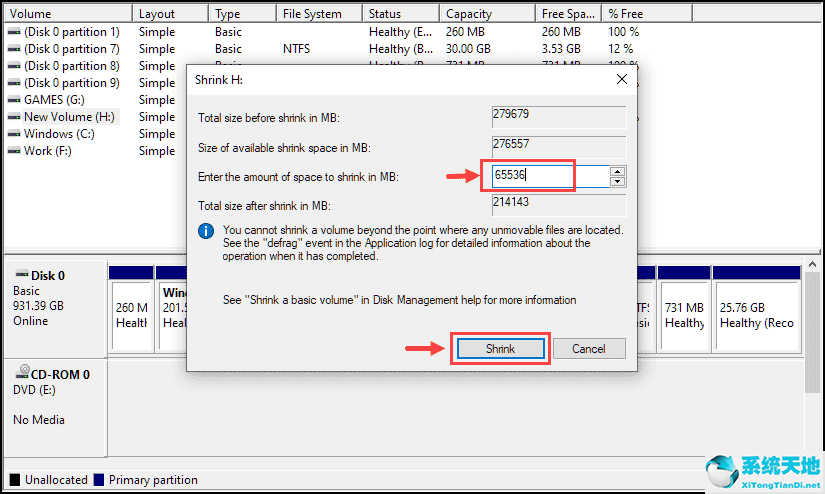Increase shrink amount with up spinner arrow
The image size is (825, 494).
(617, 171)
